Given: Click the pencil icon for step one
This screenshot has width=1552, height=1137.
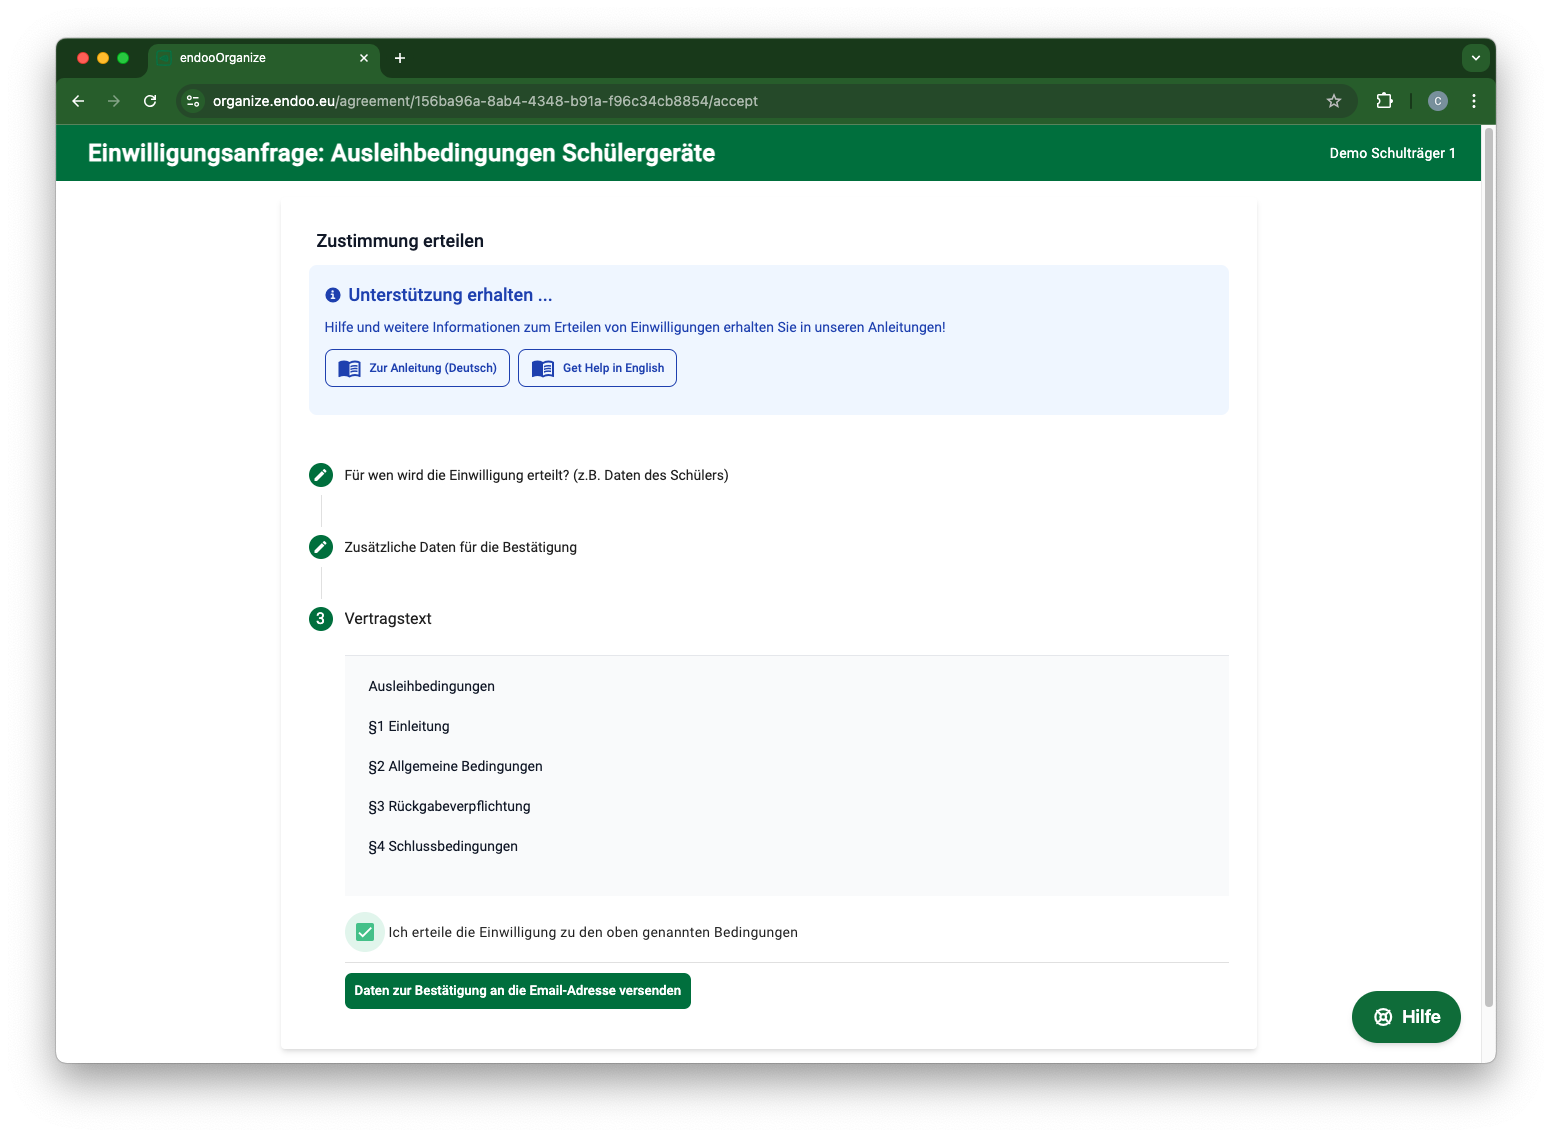Looking at the screenshot, I should point(320,475).
